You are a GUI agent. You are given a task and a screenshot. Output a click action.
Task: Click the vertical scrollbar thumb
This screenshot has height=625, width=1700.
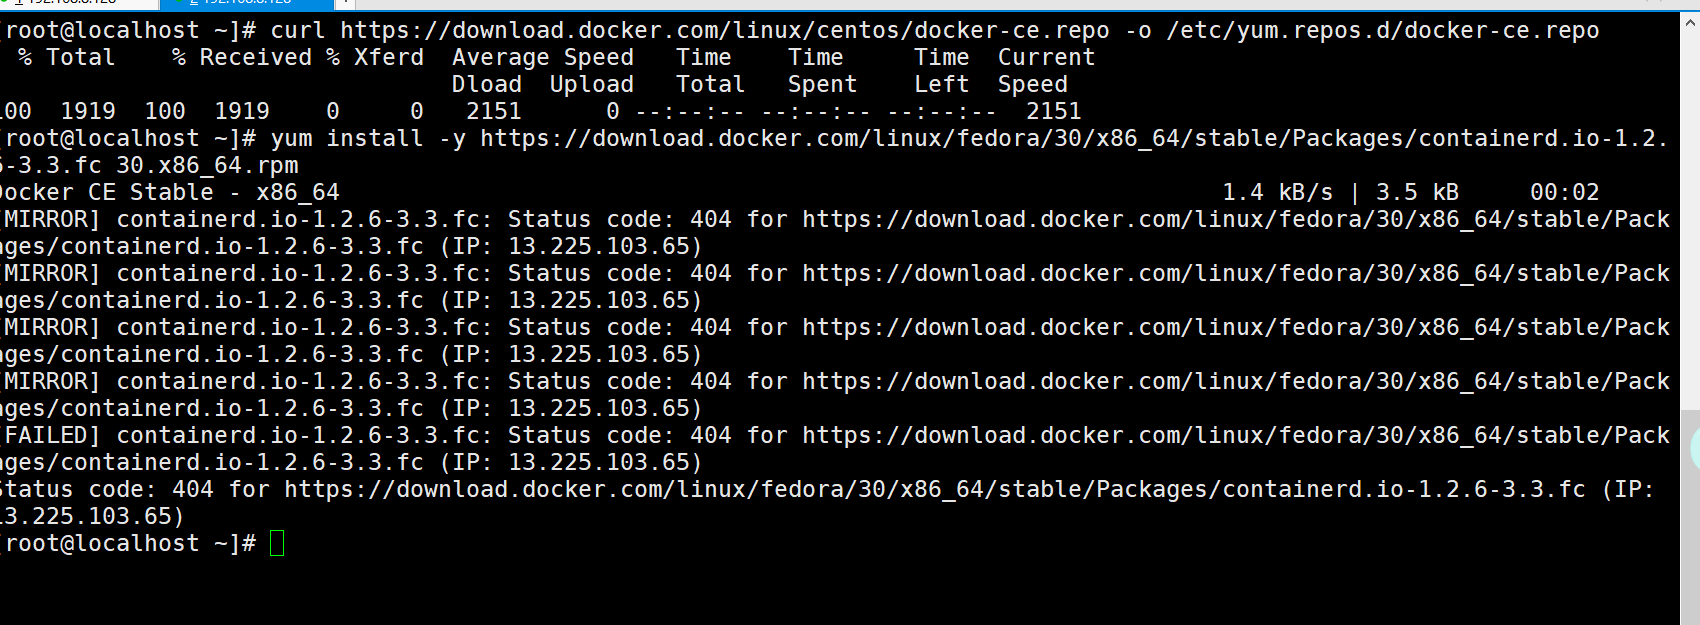coord(1690,517)
